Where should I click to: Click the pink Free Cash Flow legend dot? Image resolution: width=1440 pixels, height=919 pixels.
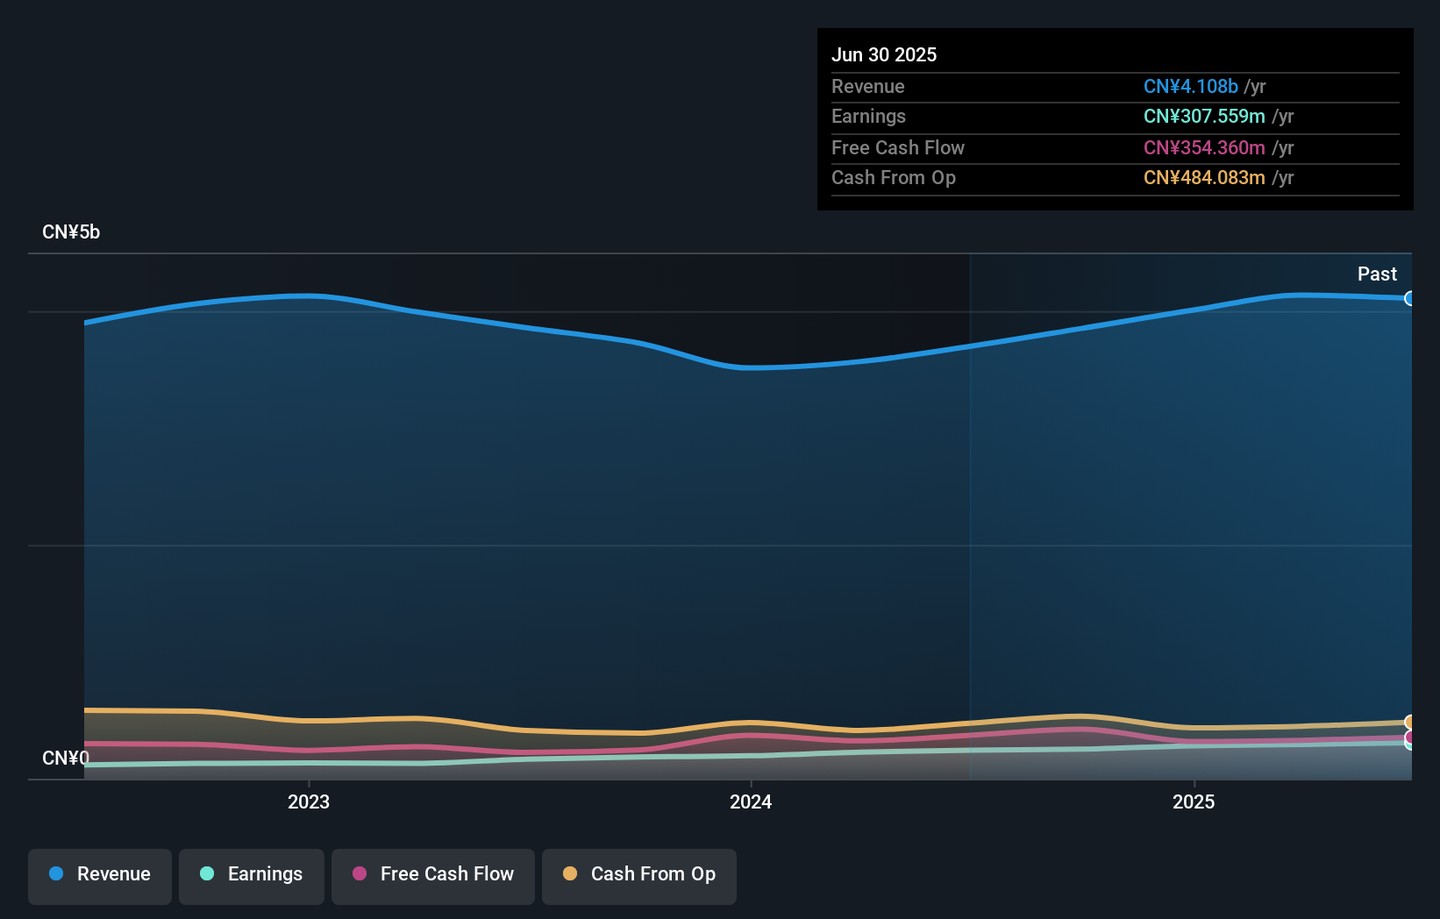tap(359, 874)
